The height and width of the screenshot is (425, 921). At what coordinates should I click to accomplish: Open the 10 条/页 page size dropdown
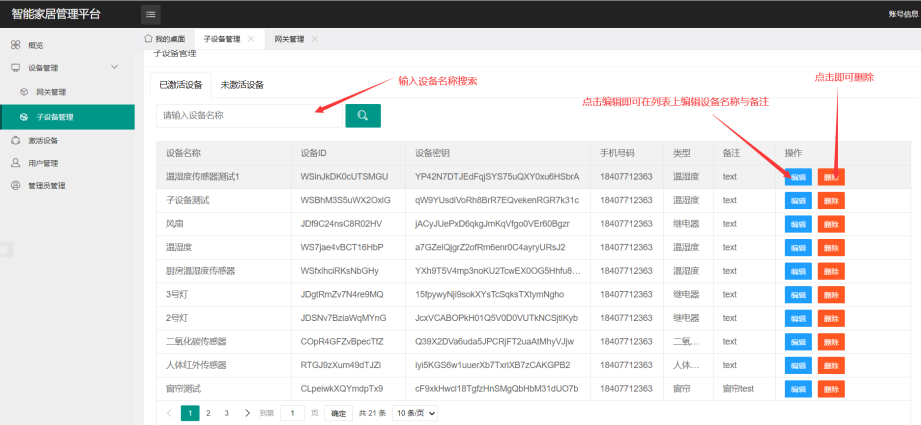coord(415,413)
